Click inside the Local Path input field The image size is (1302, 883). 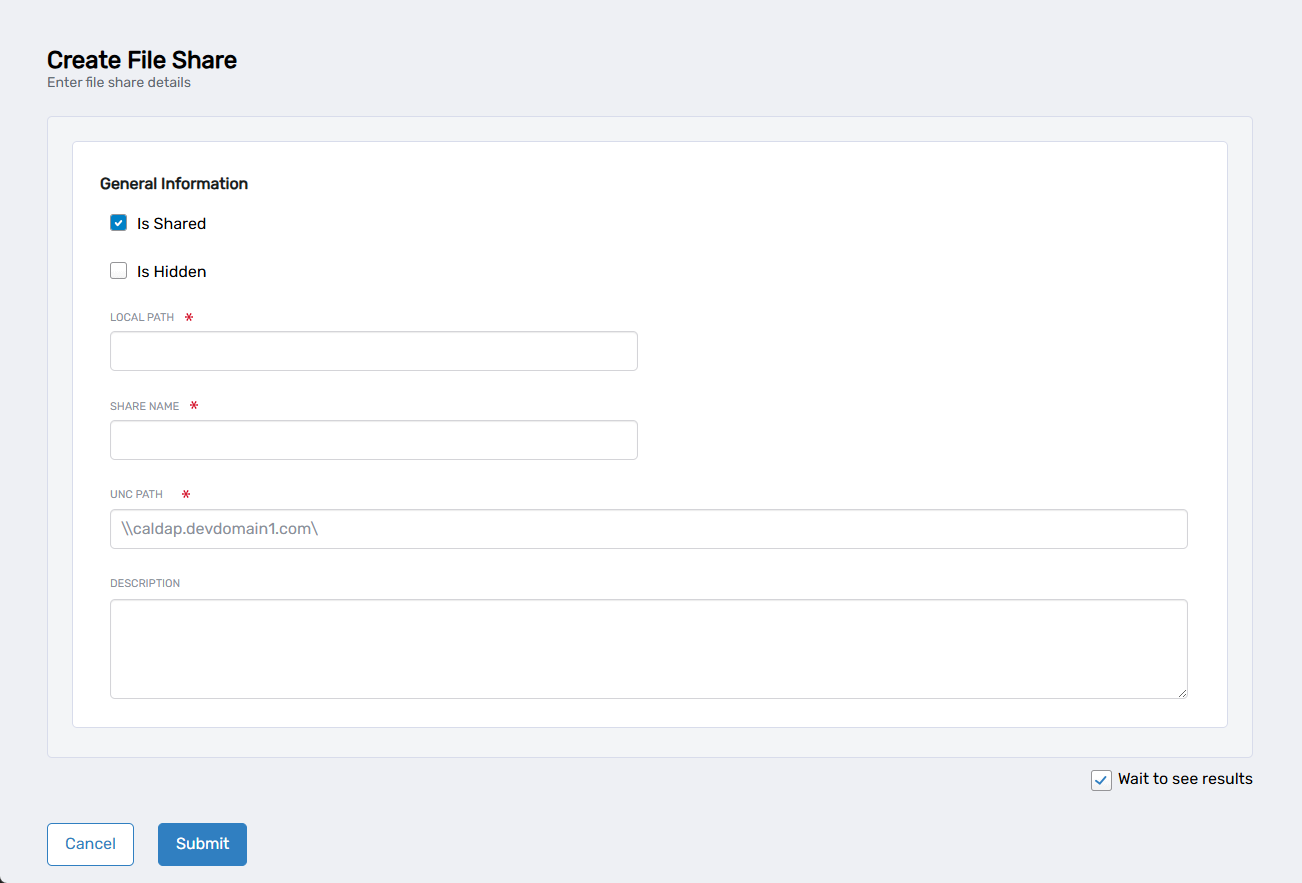(x=373, y=350)
